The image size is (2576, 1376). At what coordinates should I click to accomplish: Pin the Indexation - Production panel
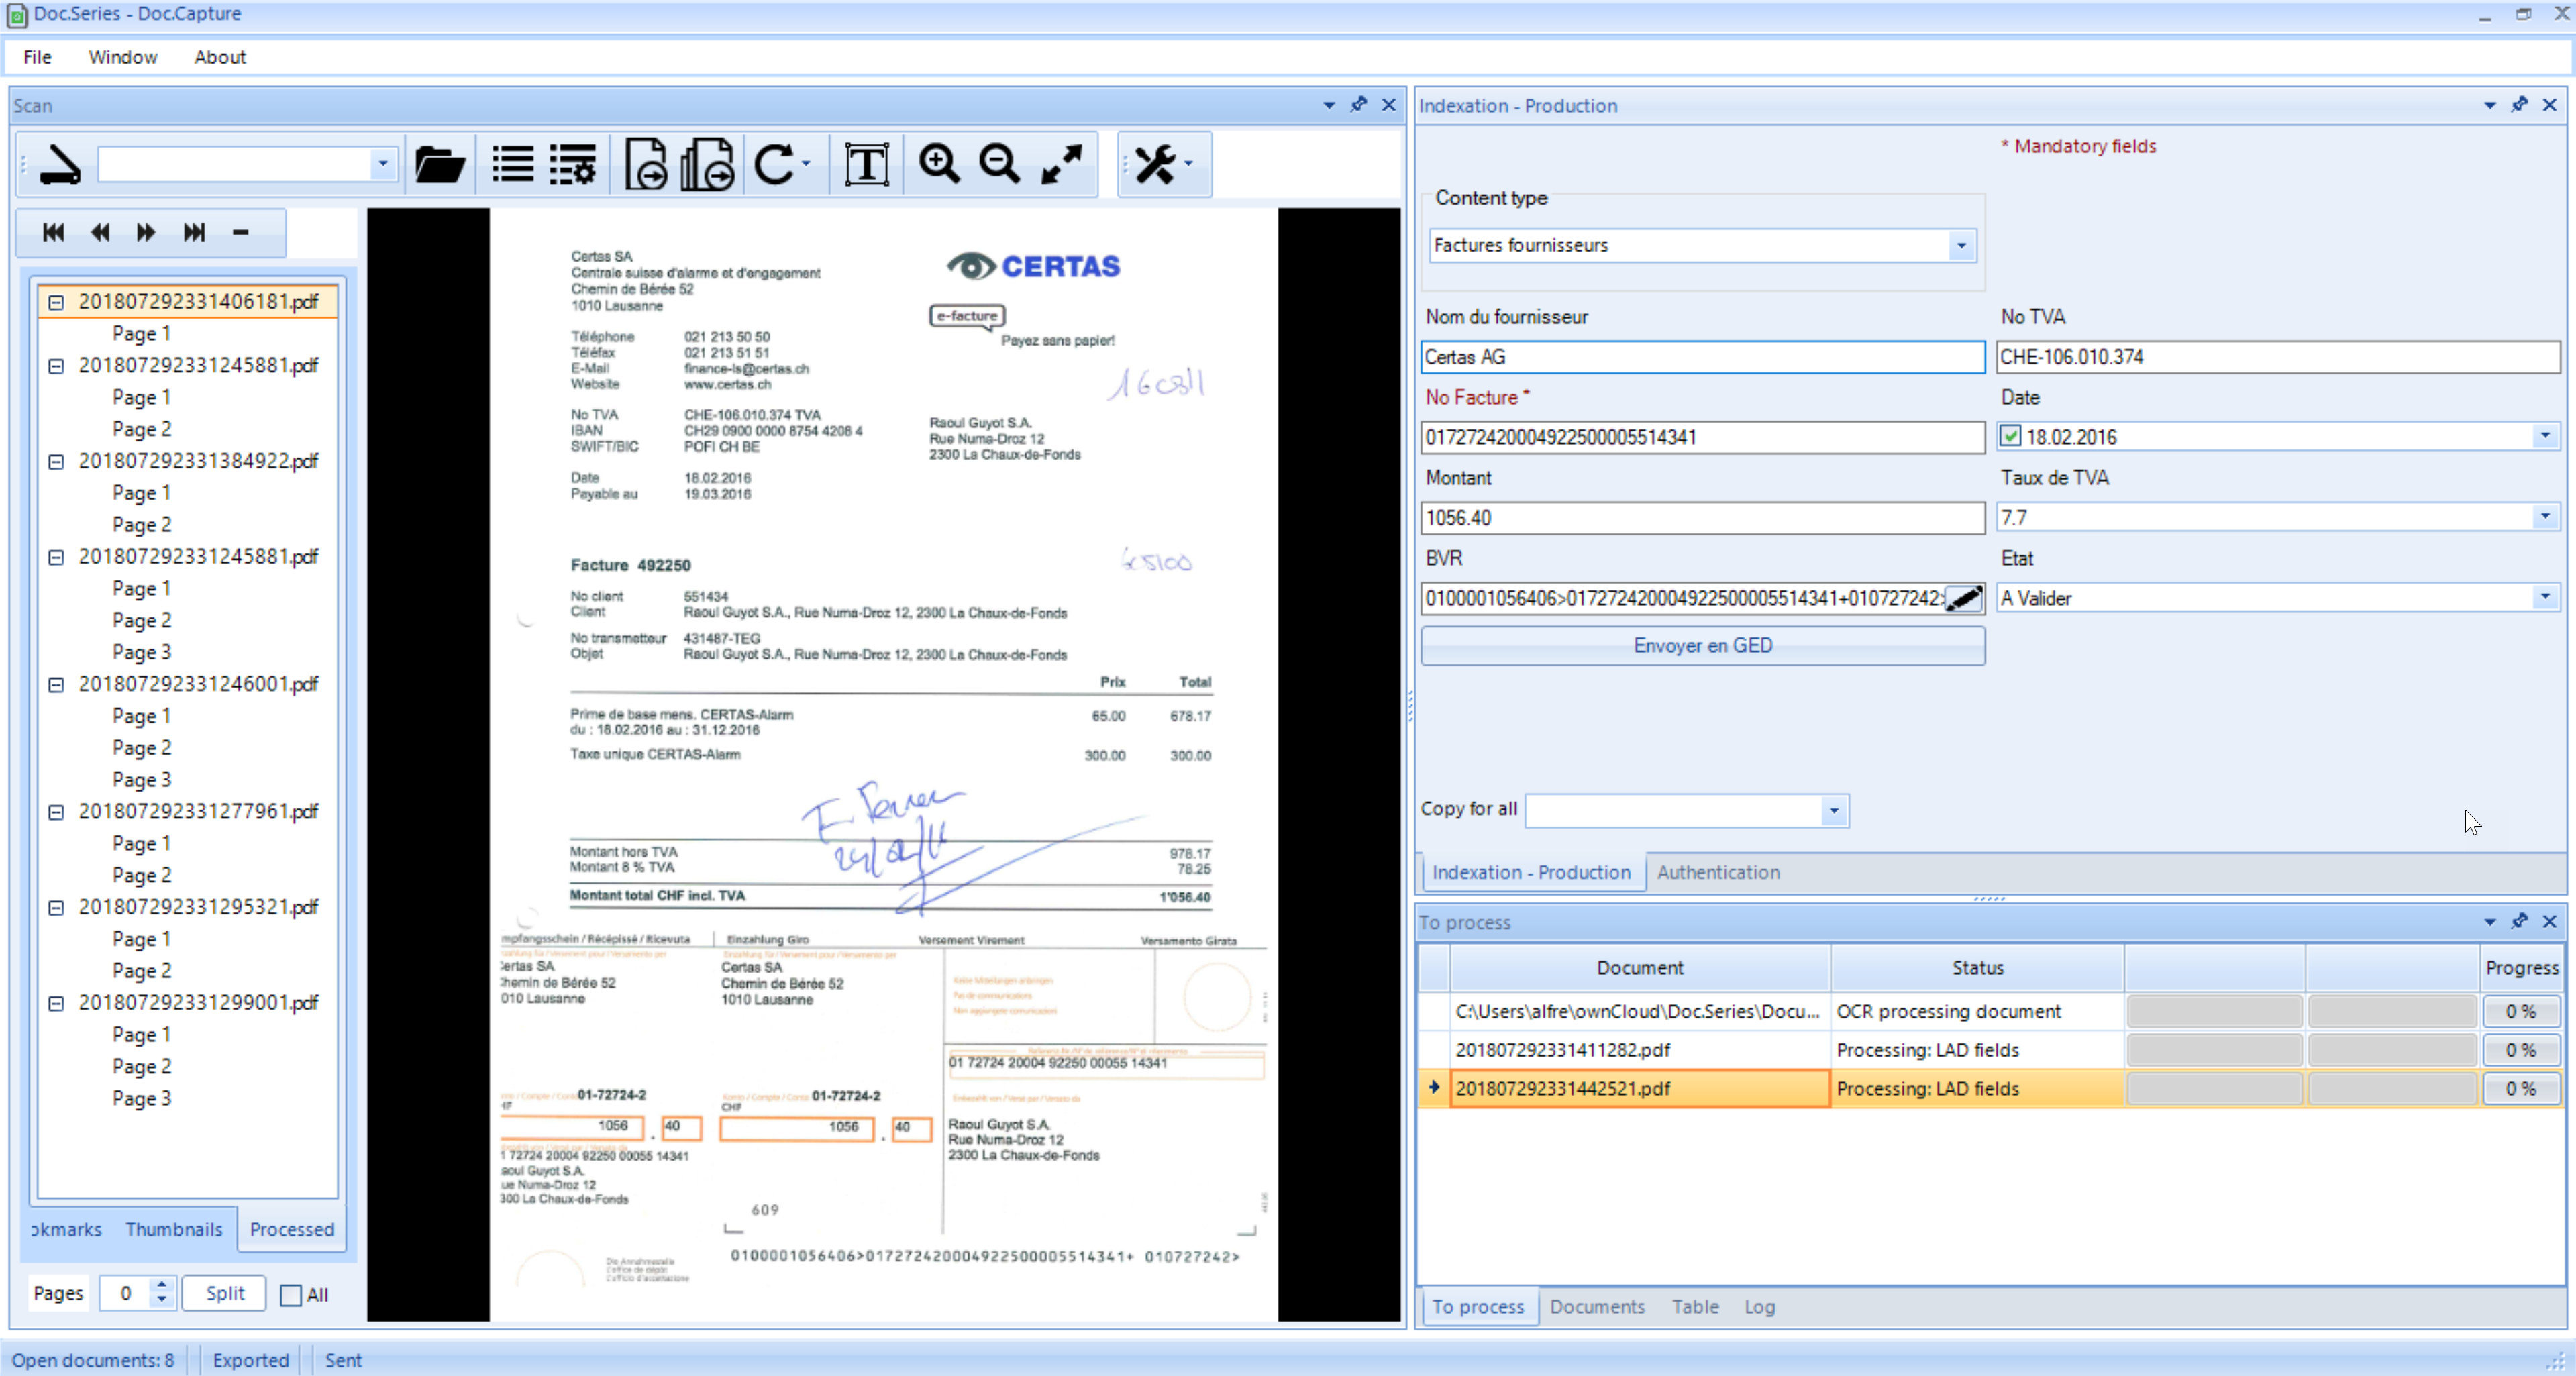coord(2519,104)
